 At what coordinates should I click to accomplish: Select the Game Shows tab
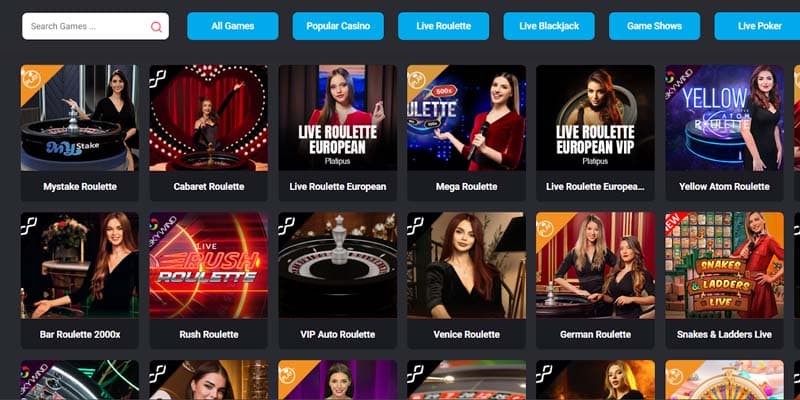[x=655, y=26]
